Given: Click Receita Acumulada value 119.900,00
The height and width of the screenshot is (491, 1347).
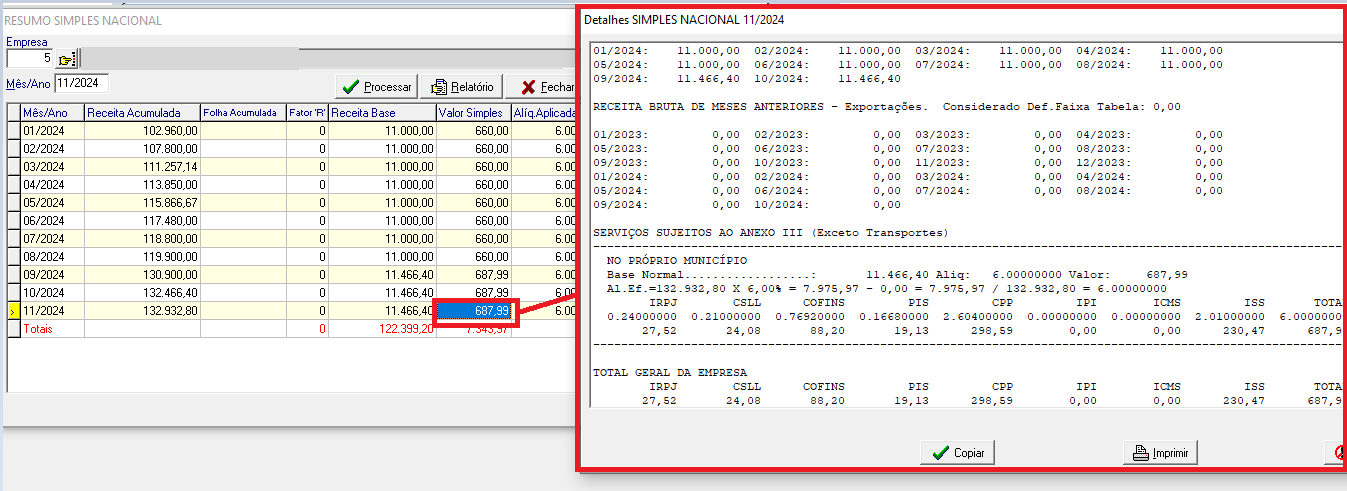Looking at the screenshot, I should [x=170, y=256].
